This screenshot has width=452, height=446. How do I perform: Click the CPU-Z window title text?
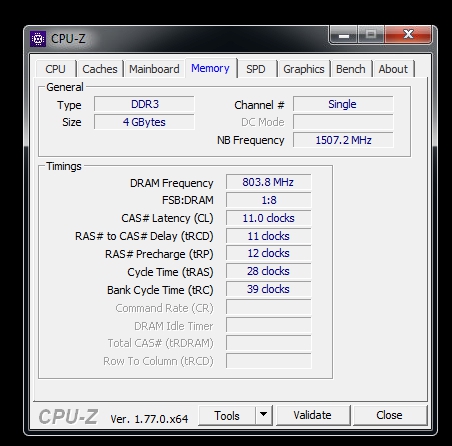pos(68,39)
